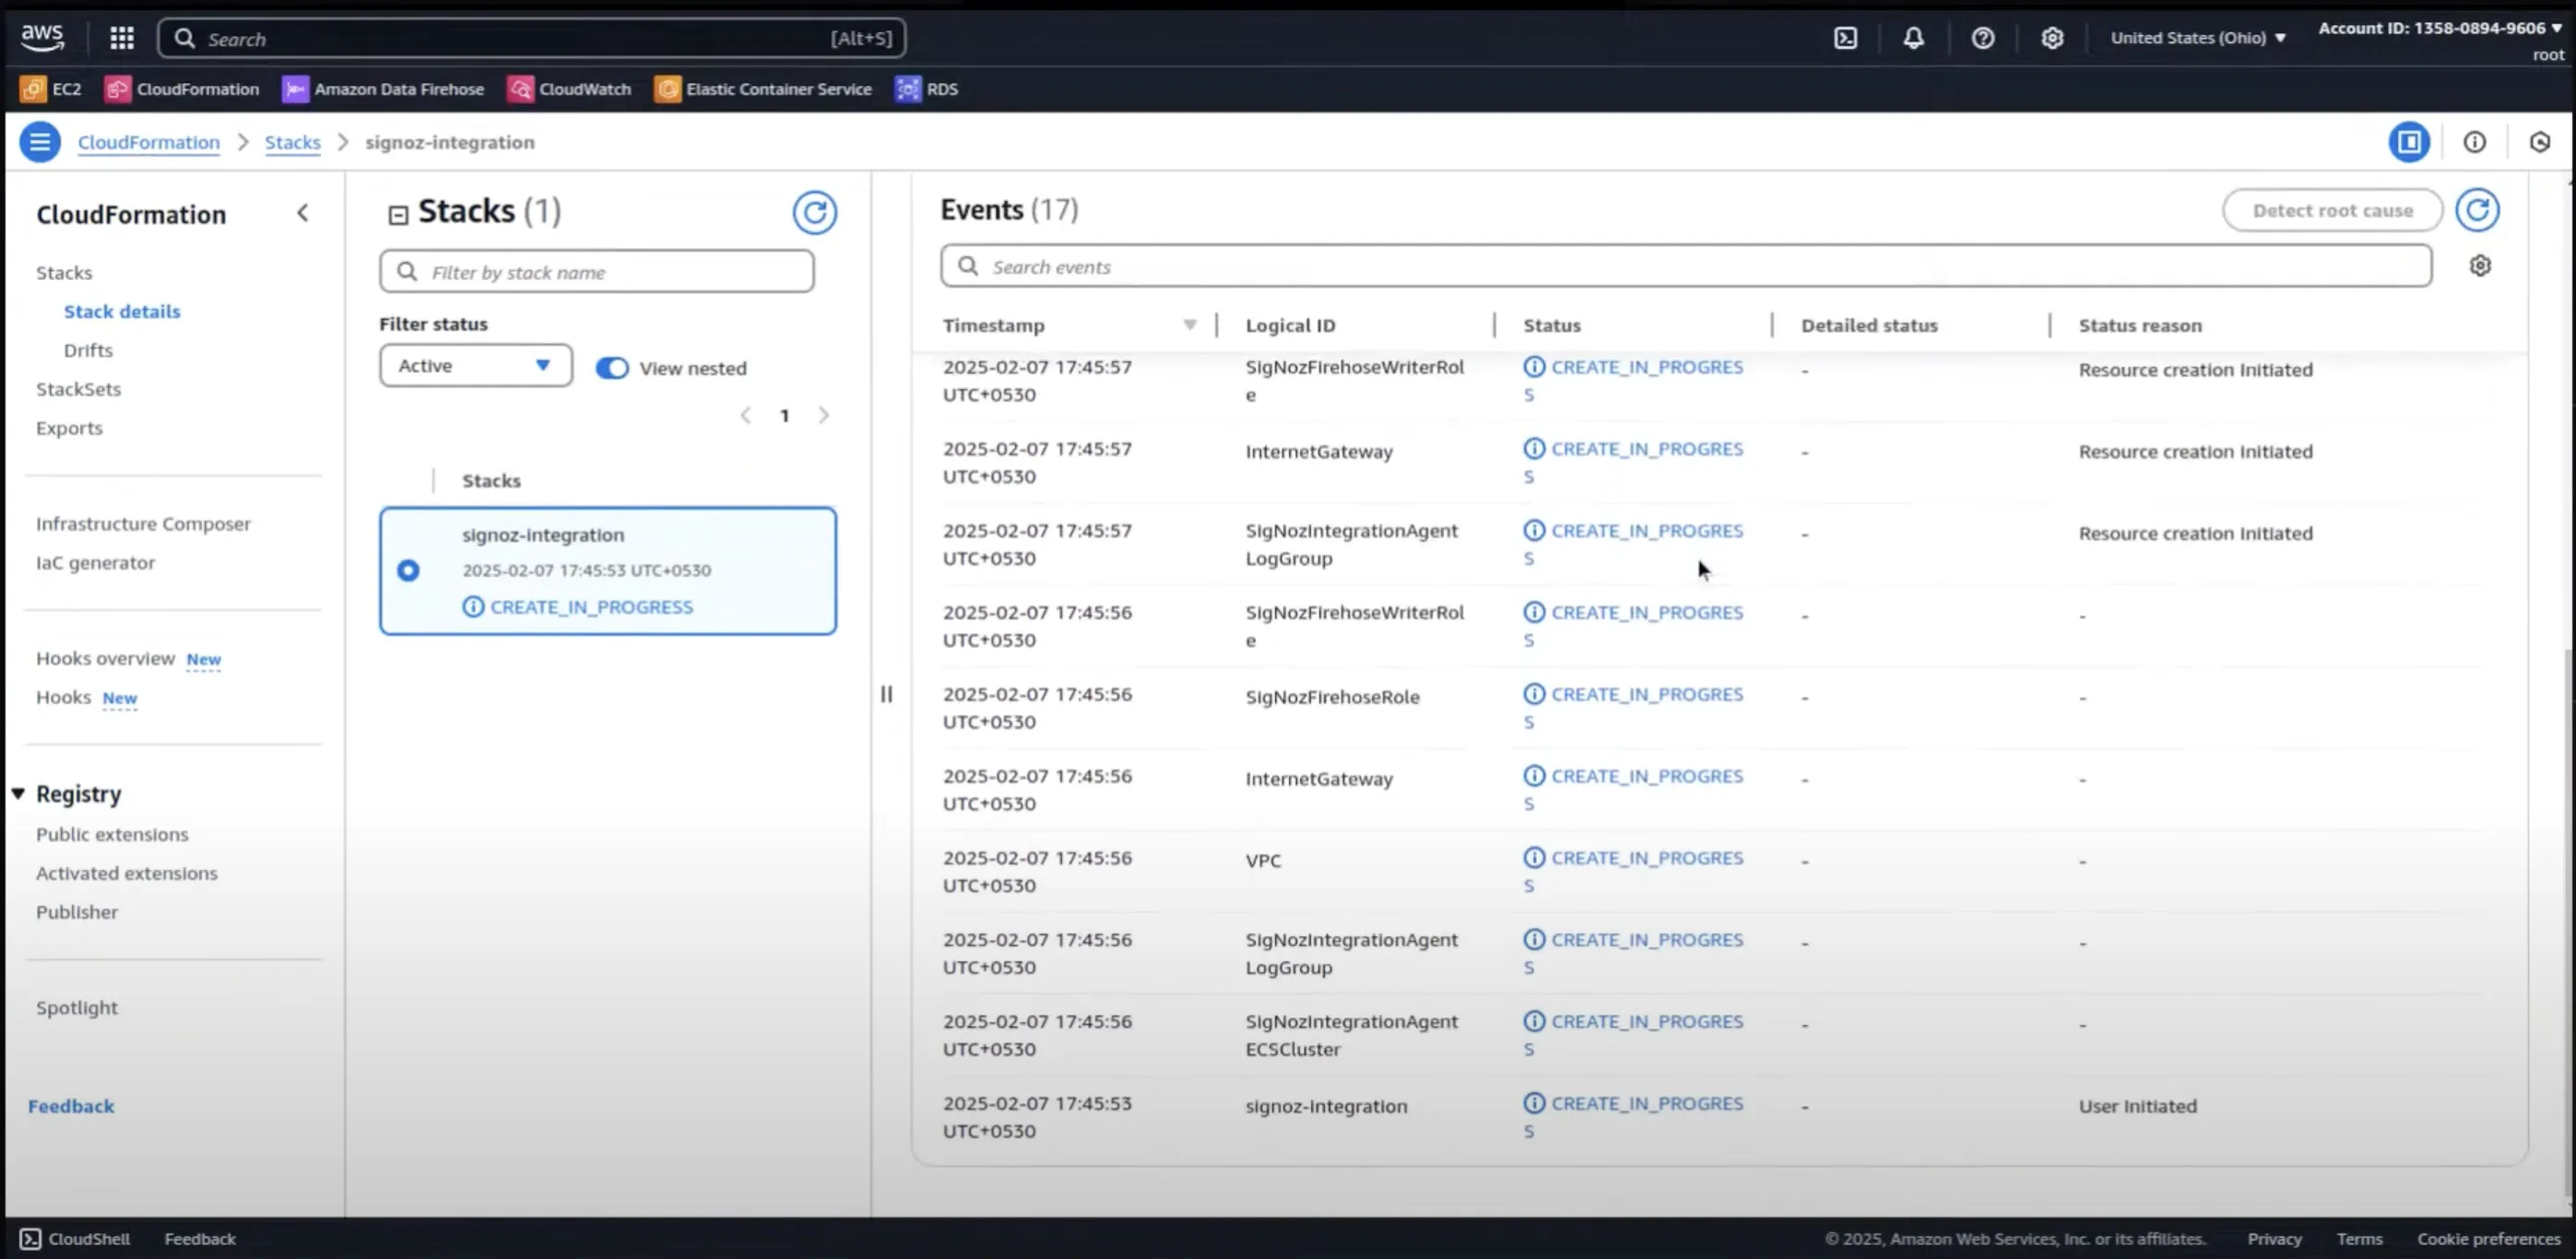Open the Active filter status dropdown
This screenshot has height=1259, width=2576.
pyautogui.click(x=476, y=365)
